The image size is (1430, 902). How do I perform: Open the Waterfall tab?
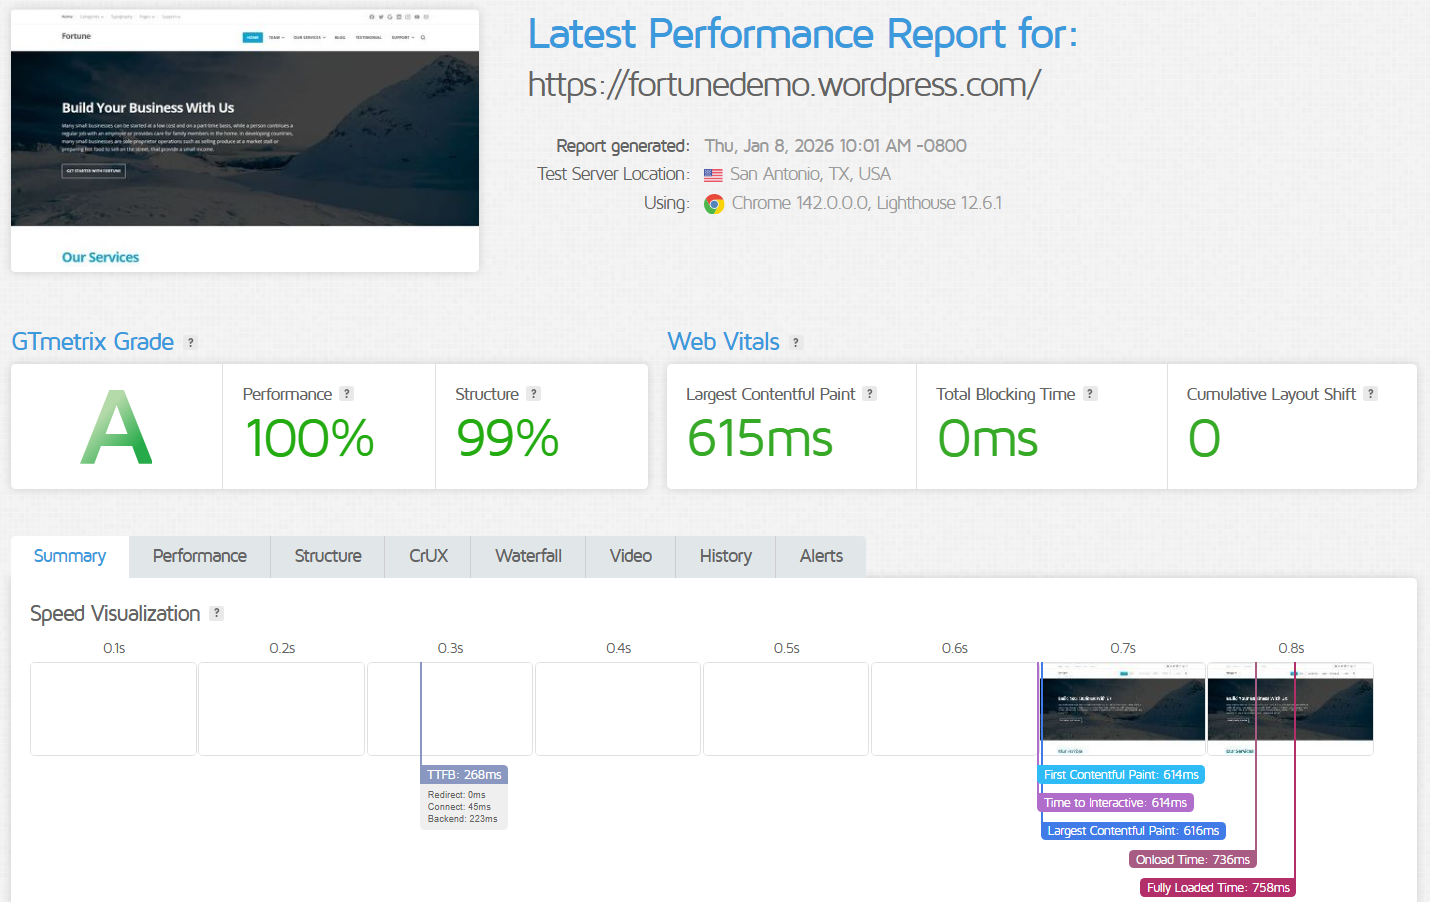click(x=528, y=556)
